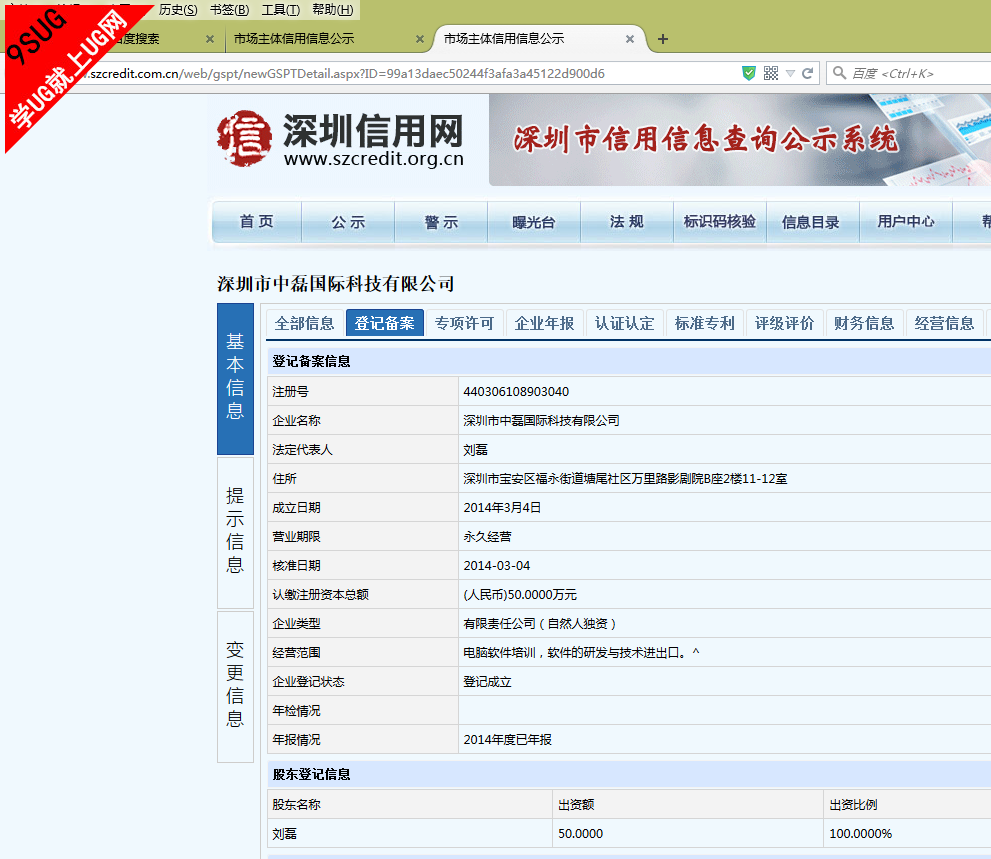Open the 工具(T) menu

tap(281, 9)
